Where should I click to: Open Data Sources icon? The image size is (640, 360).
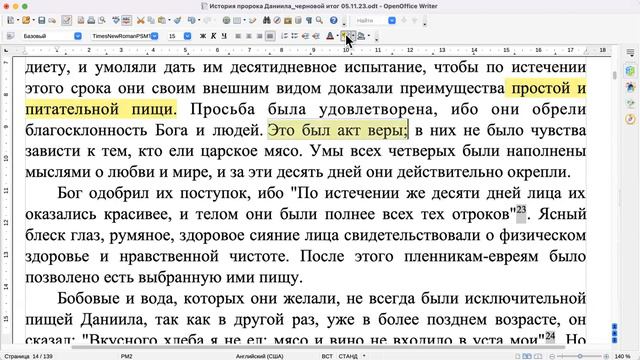[x=298, y=20]
